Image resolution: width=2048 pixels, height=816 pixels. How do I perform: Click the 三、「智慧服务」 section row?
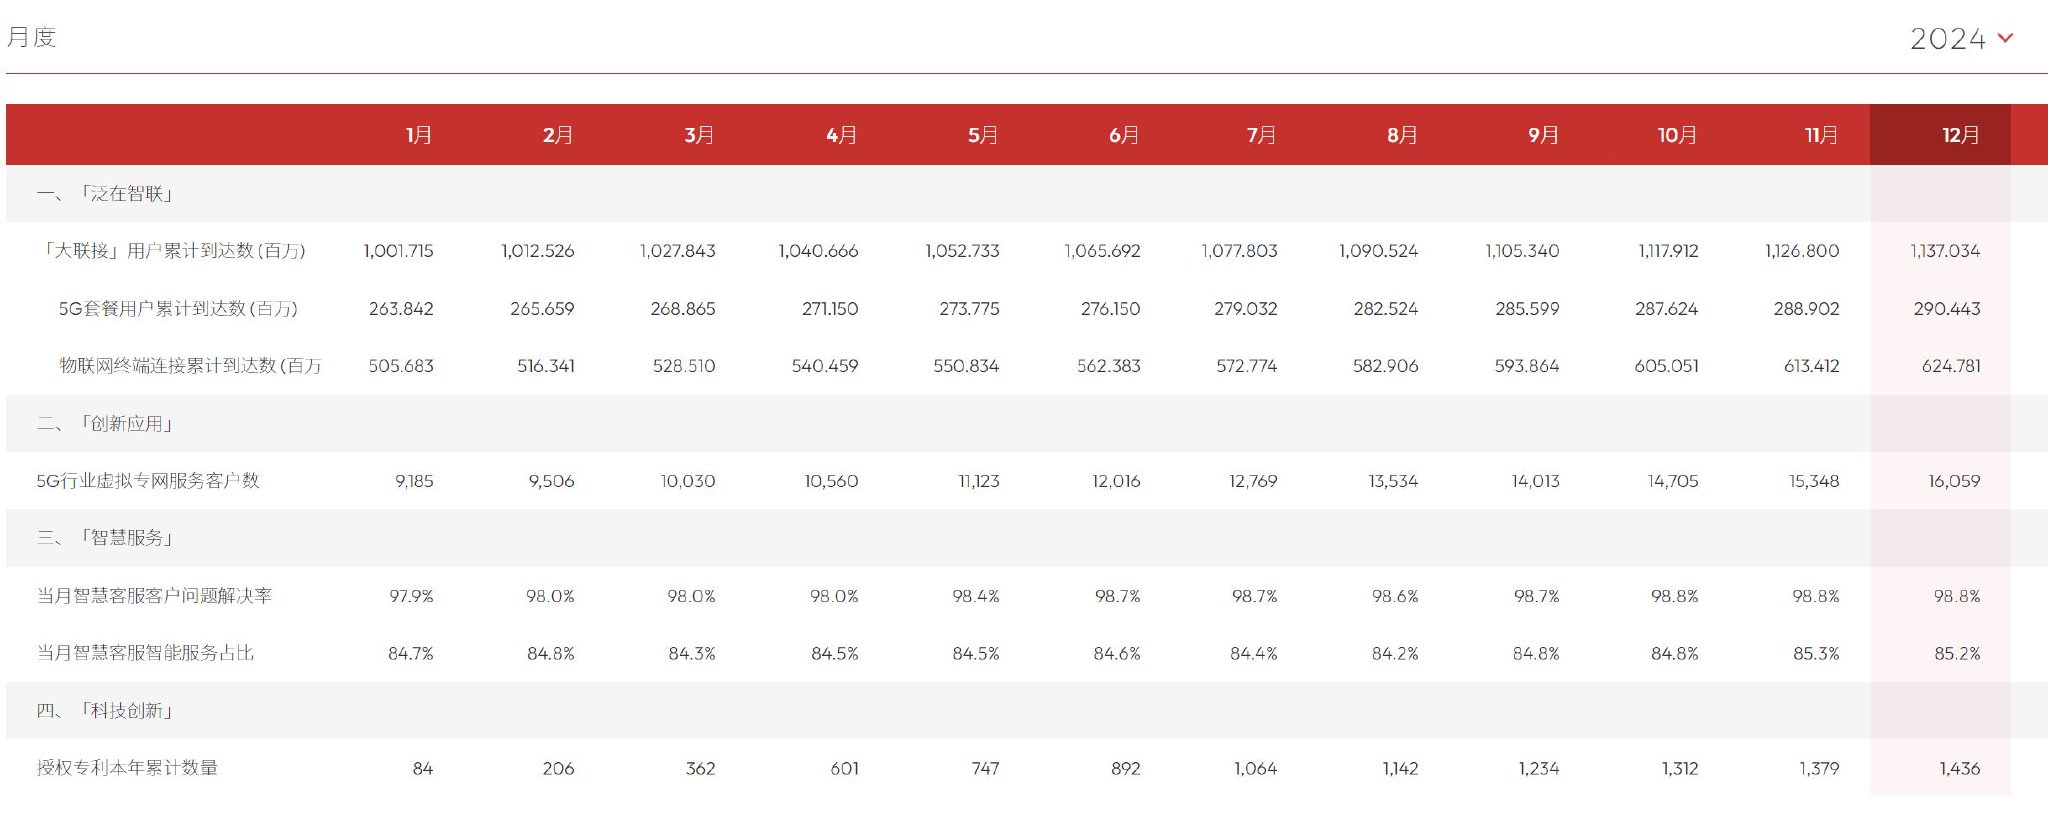(x=1027, y=538)
